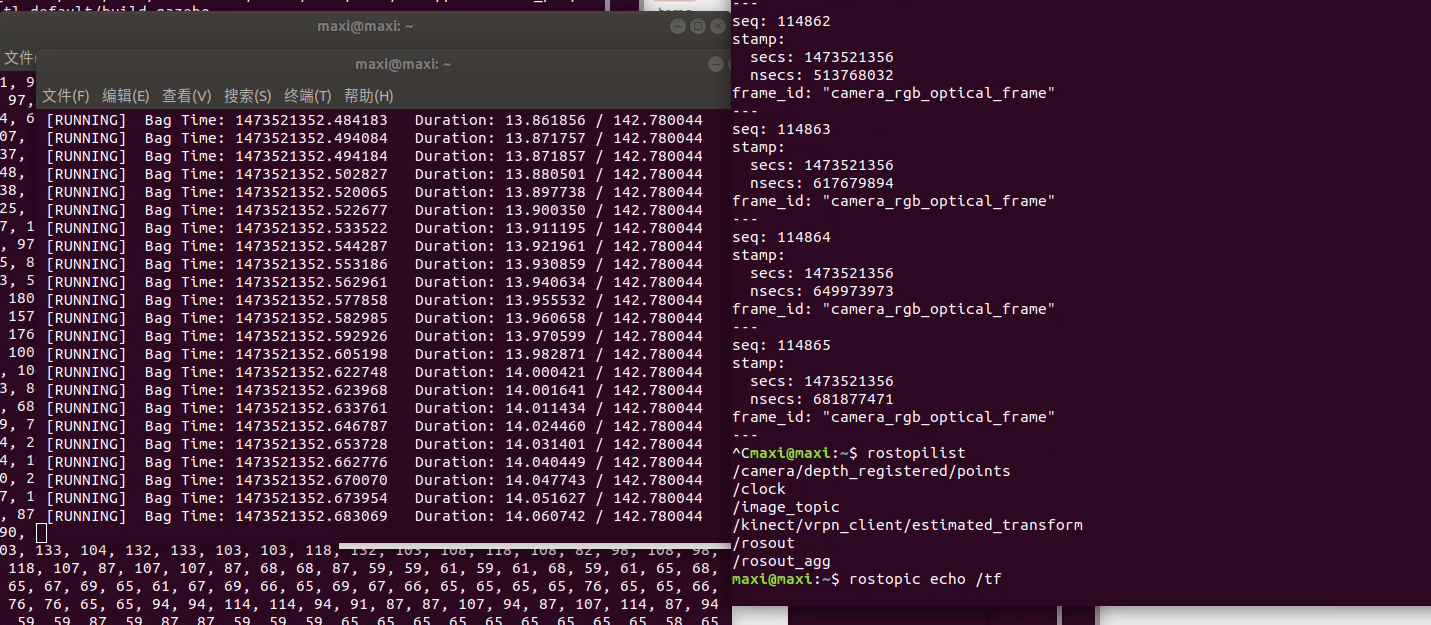Click Bag Time 1473521352.592926 row

pos(375,336)
